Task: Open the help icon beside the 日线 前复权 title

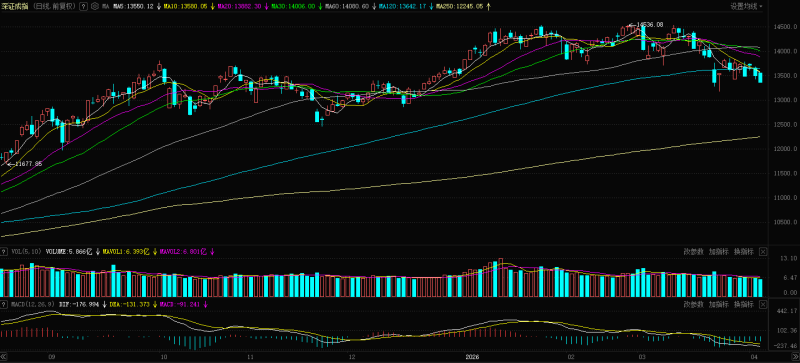Action: [x=84, y=7]
